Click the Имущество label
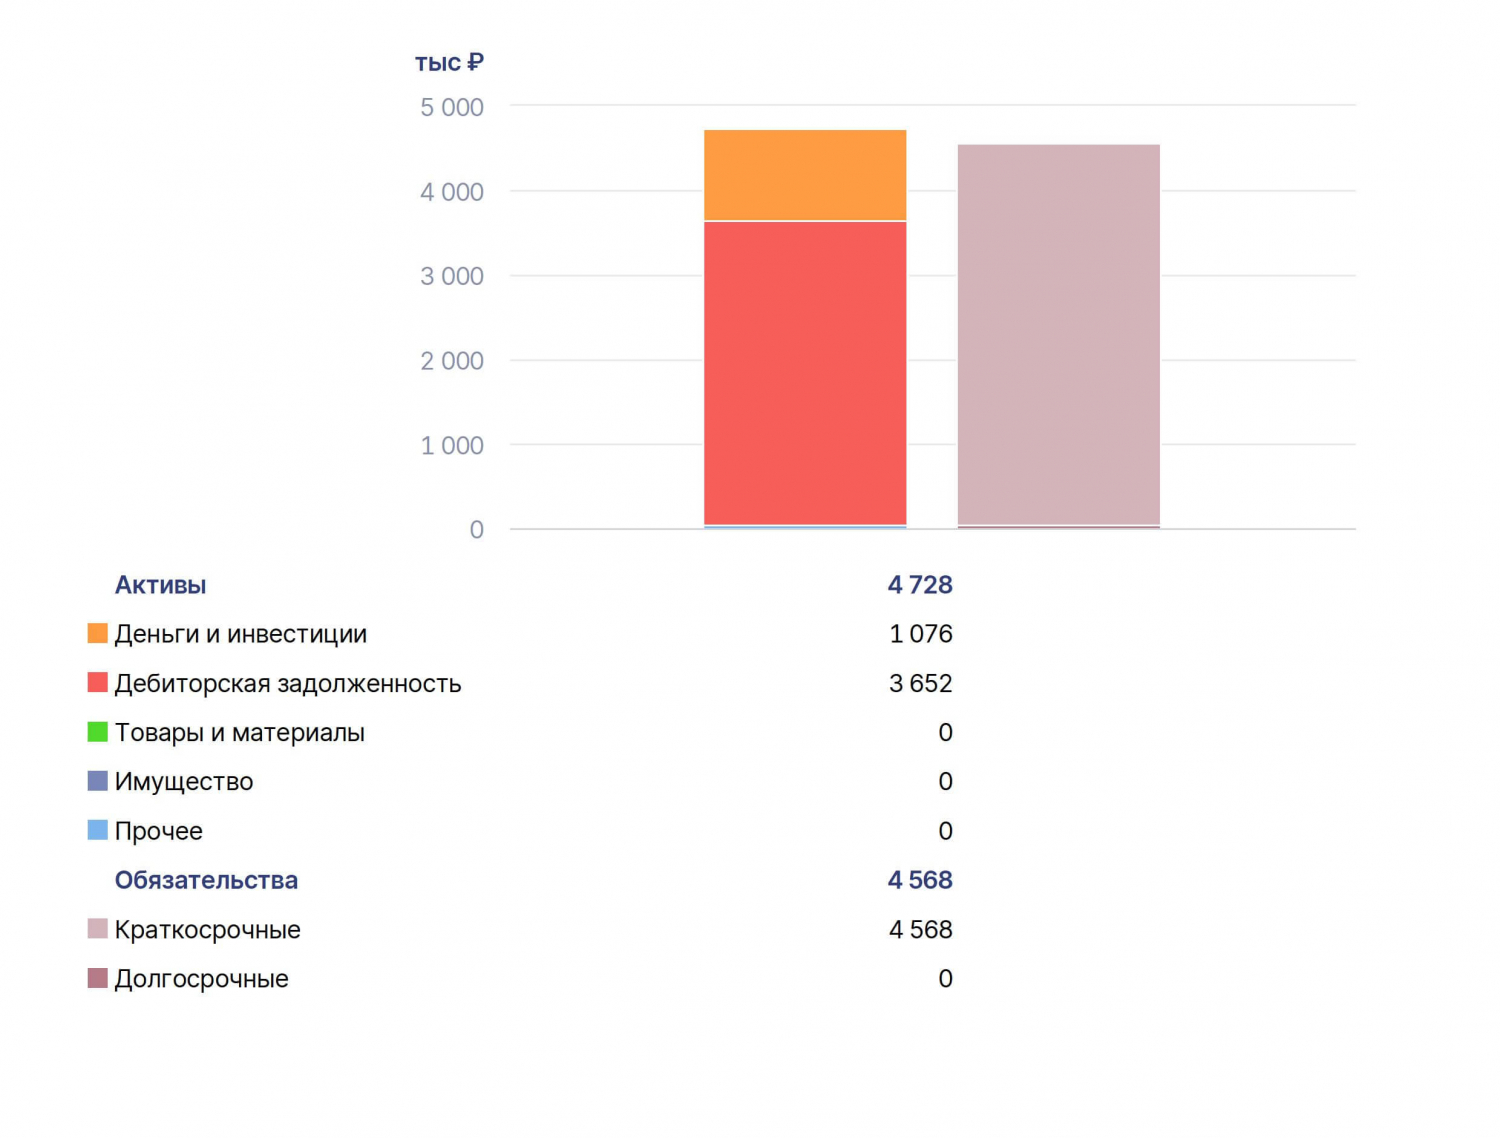Screen dimensions: 1500x1138 (x=184, y=782)
